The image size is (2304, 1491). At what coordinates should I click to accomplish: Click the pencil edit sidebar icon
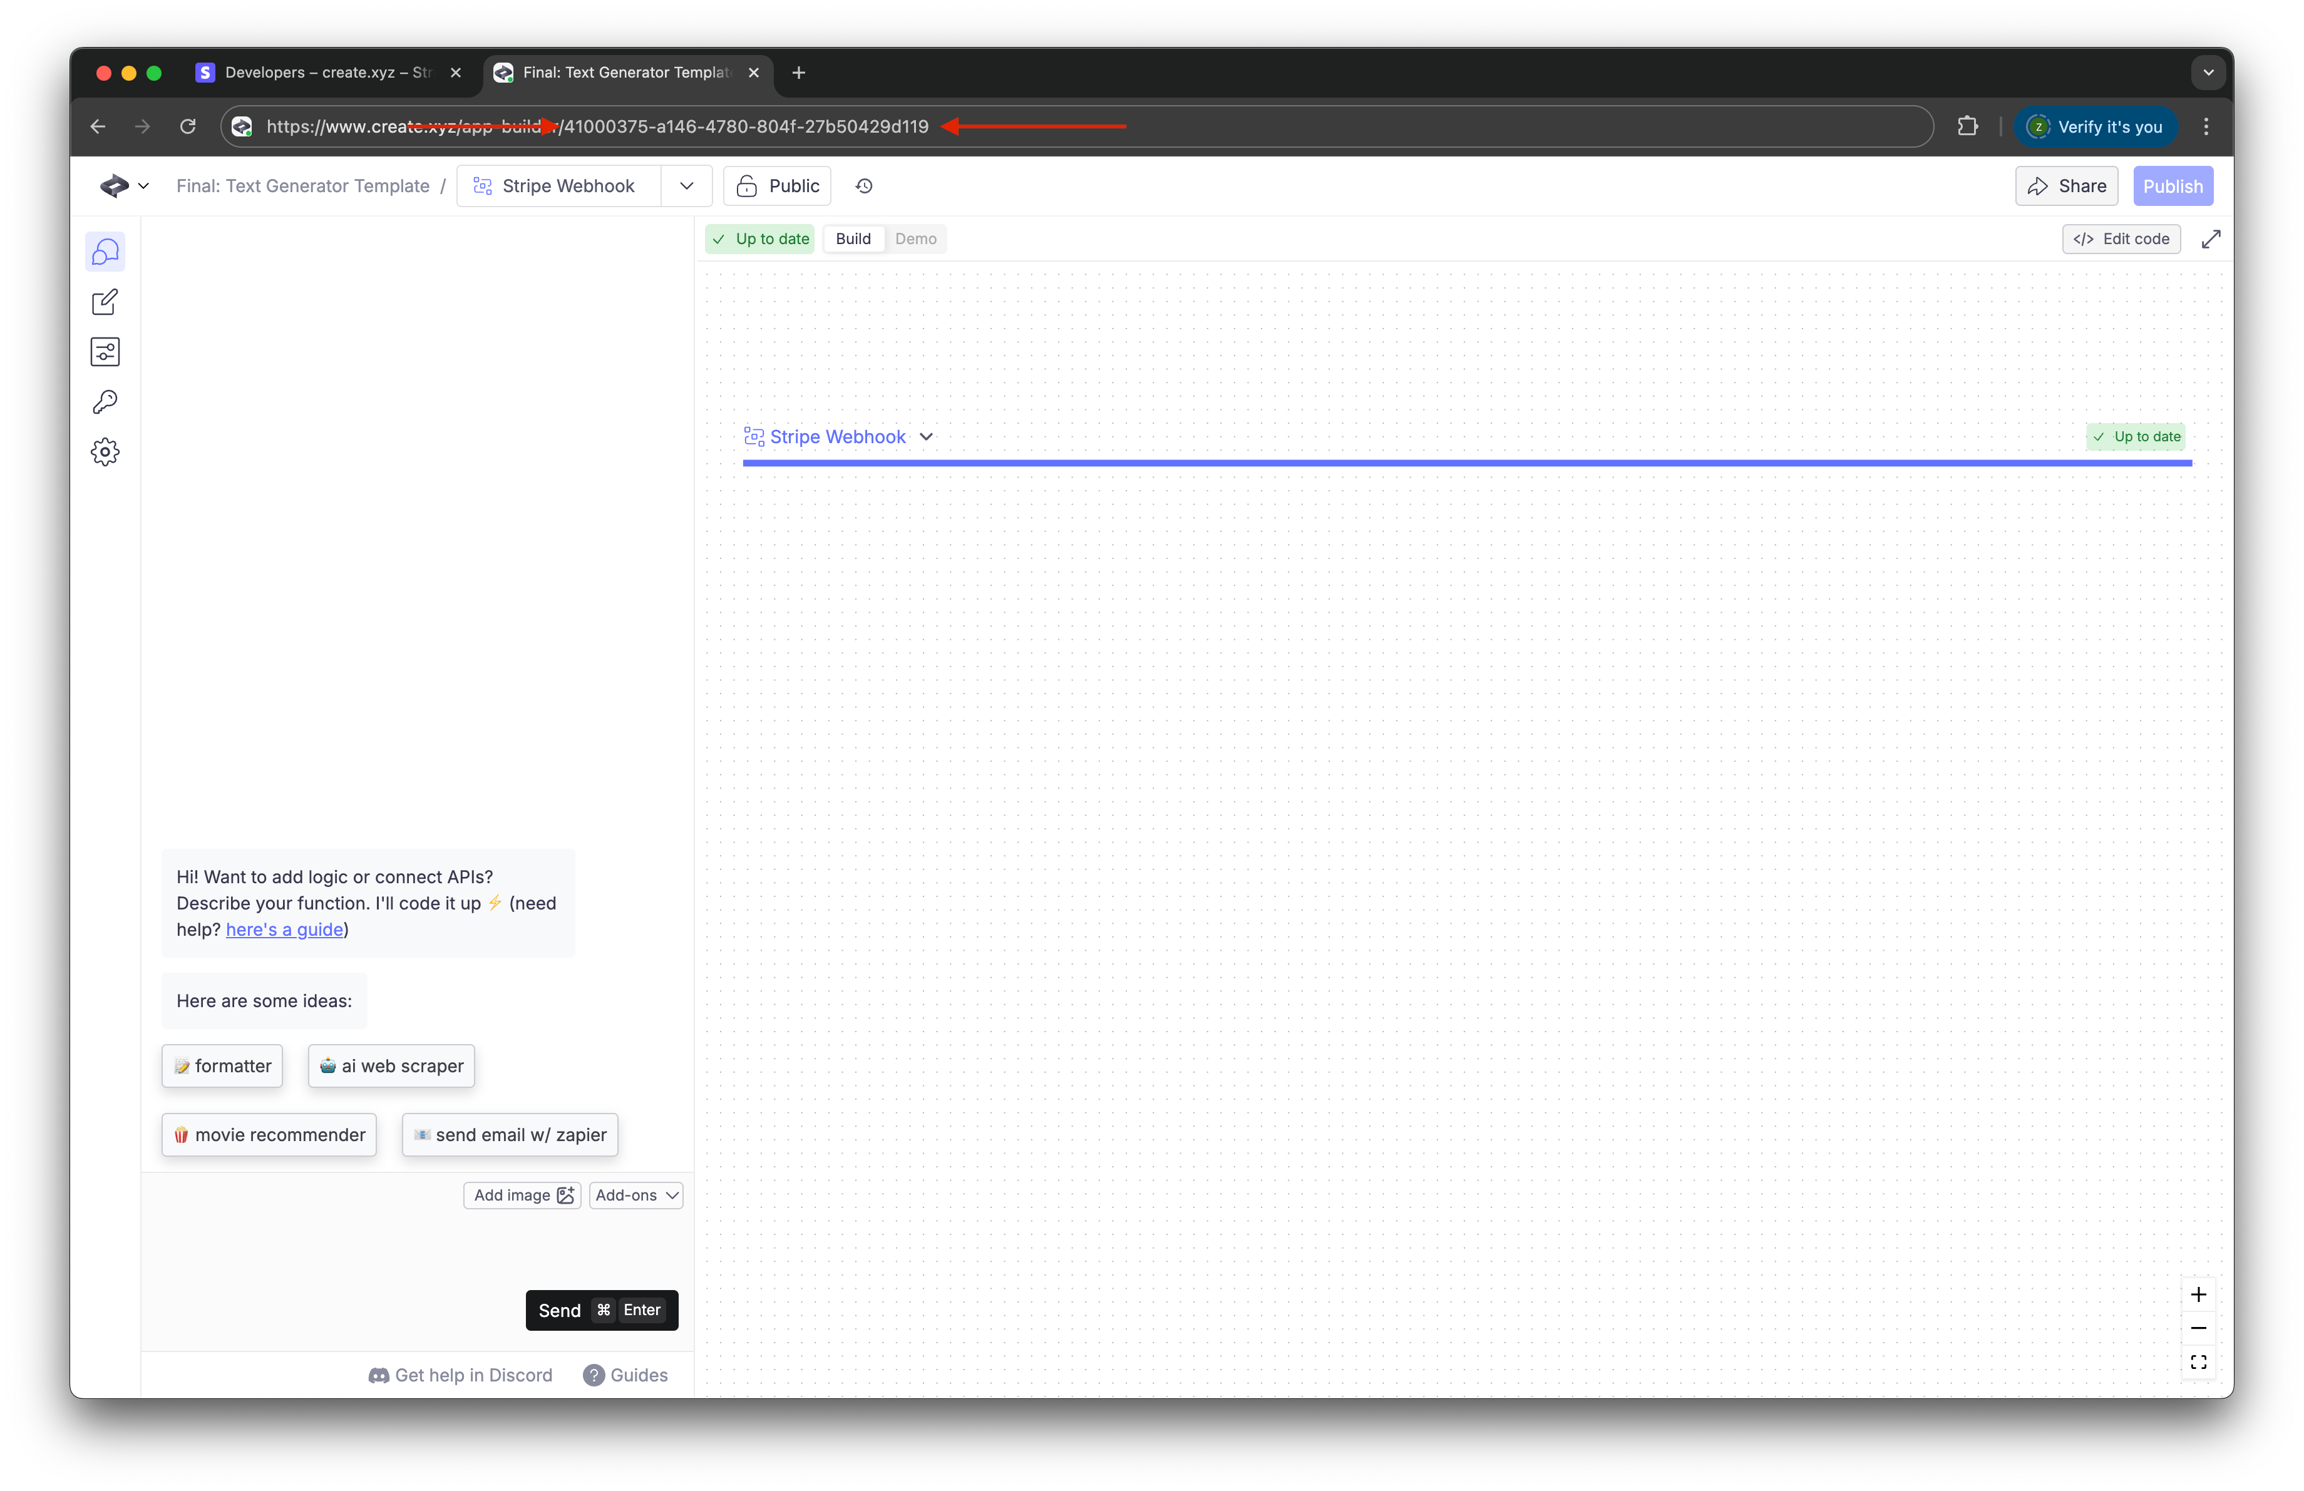click(x=105, y=302)
